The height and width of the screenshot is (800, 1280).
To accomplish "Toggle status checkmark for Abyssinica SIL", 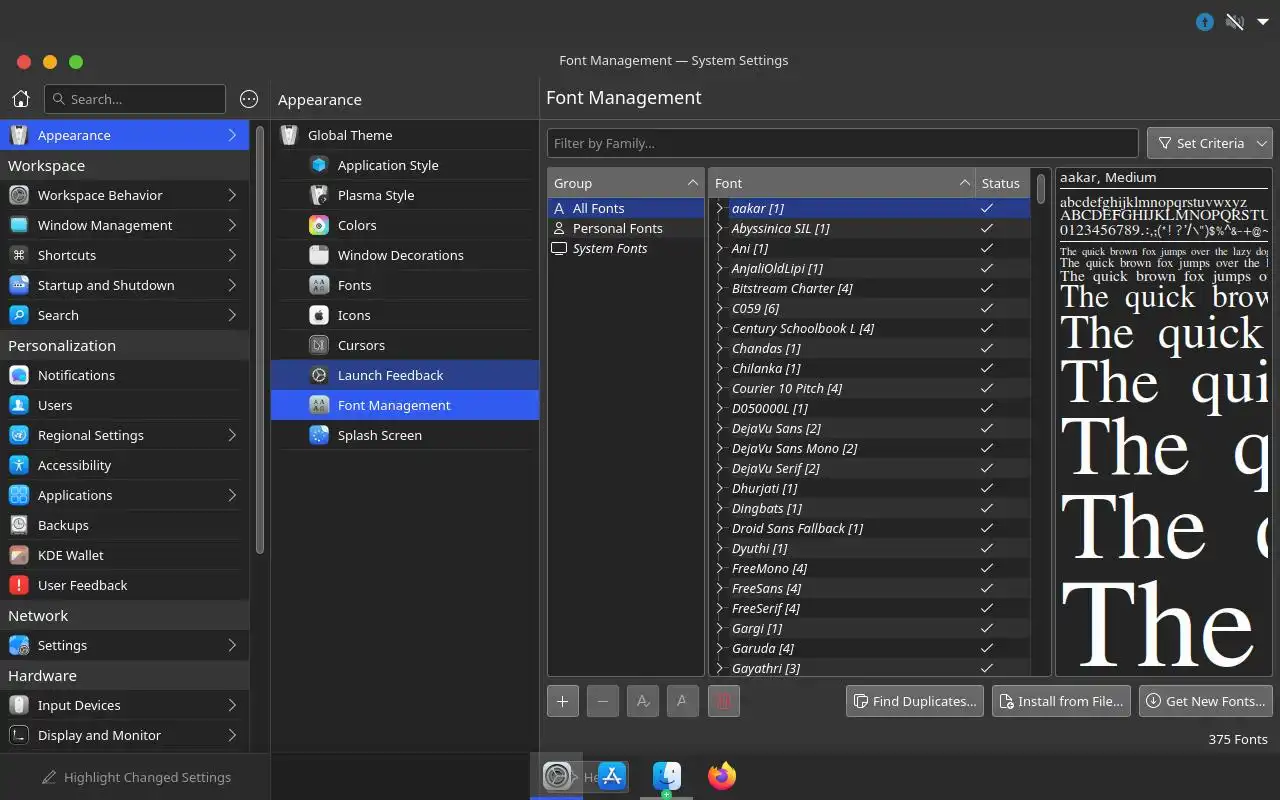I will [987, 228].
